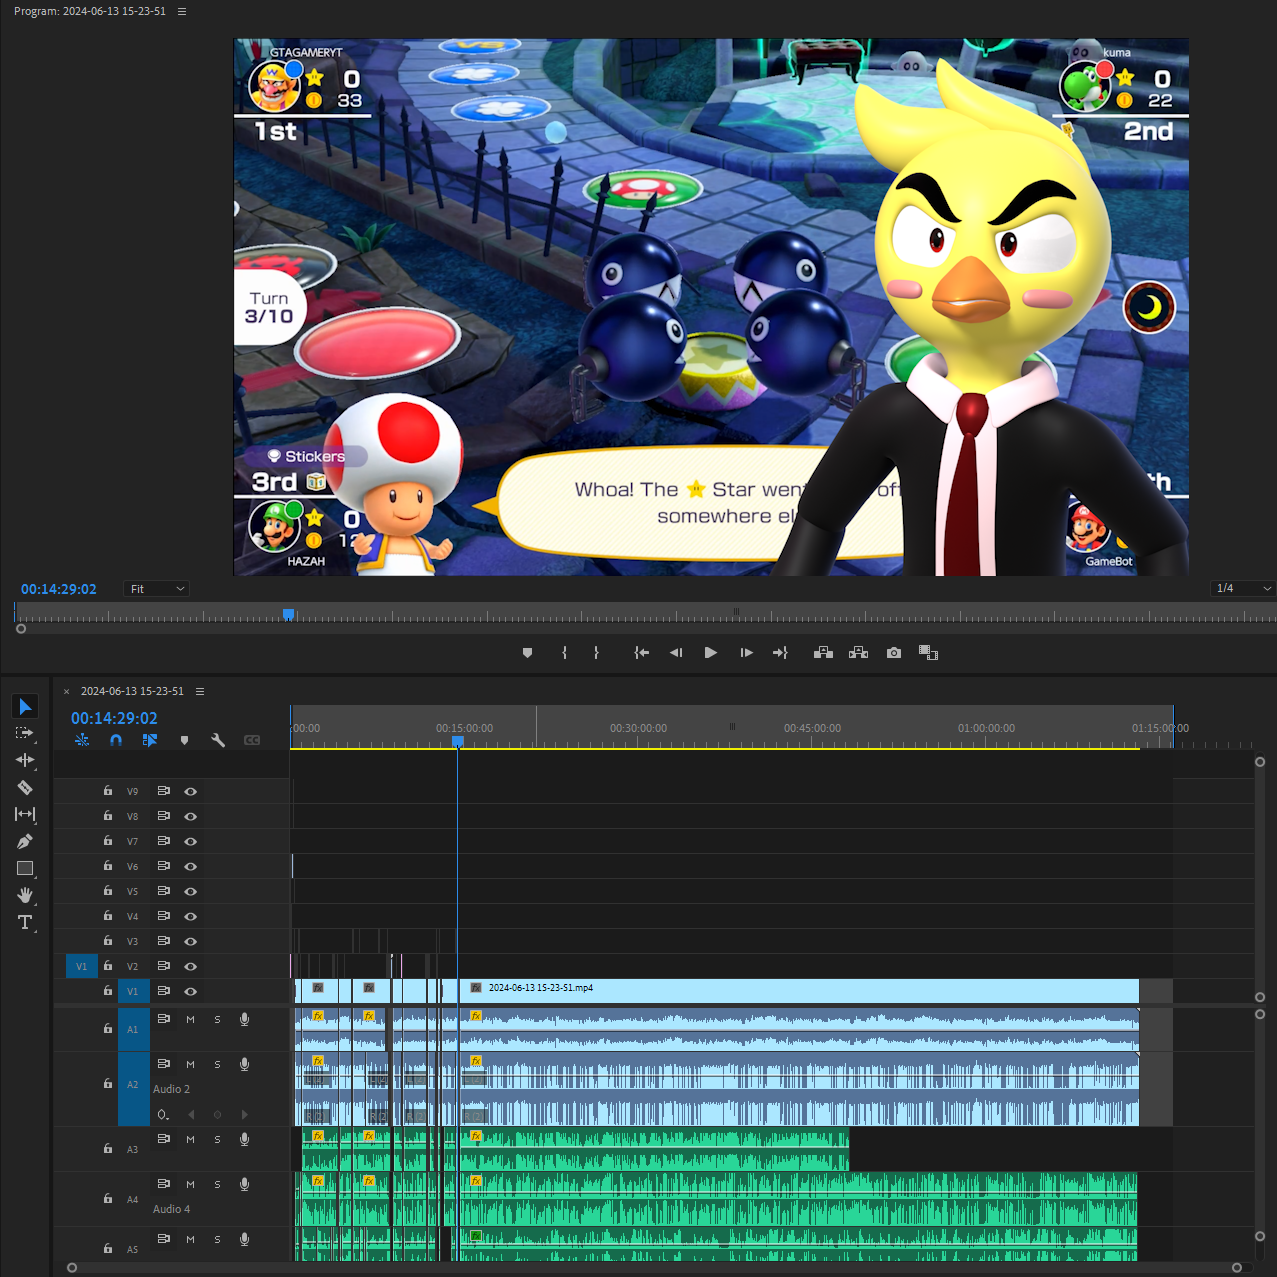
Task: Mute audio track A1
Action: (x=190, y=1019)
